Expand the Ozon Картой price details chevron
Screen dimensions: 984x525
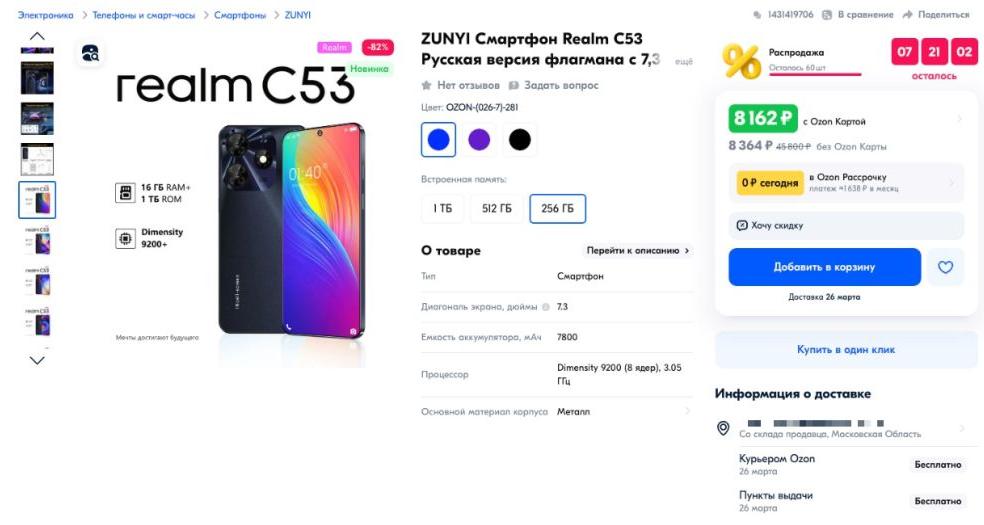pyautogui.click(x=960, y=120)
